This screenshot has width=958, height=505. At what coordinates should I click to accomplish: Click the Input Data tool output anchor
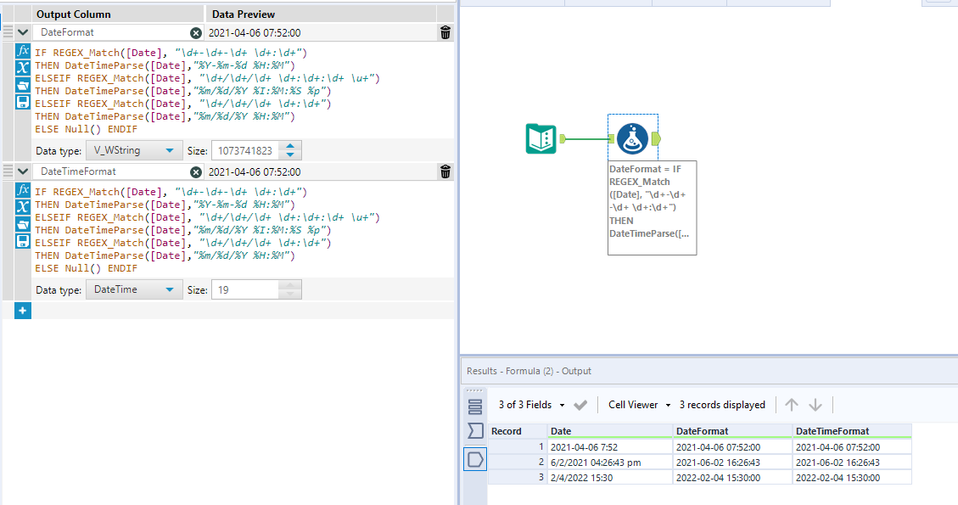563,139
